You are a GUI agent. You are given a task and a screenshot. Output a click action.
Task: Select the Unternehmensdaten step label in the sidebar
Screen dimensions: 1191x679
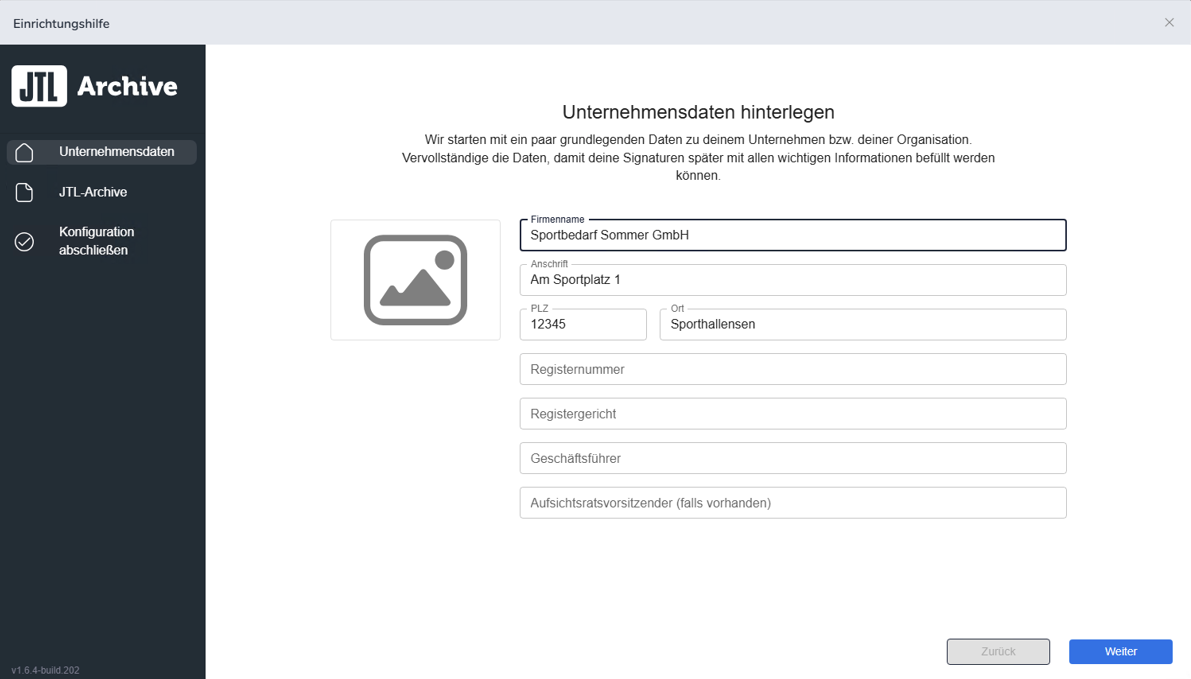tap(116, 152)
